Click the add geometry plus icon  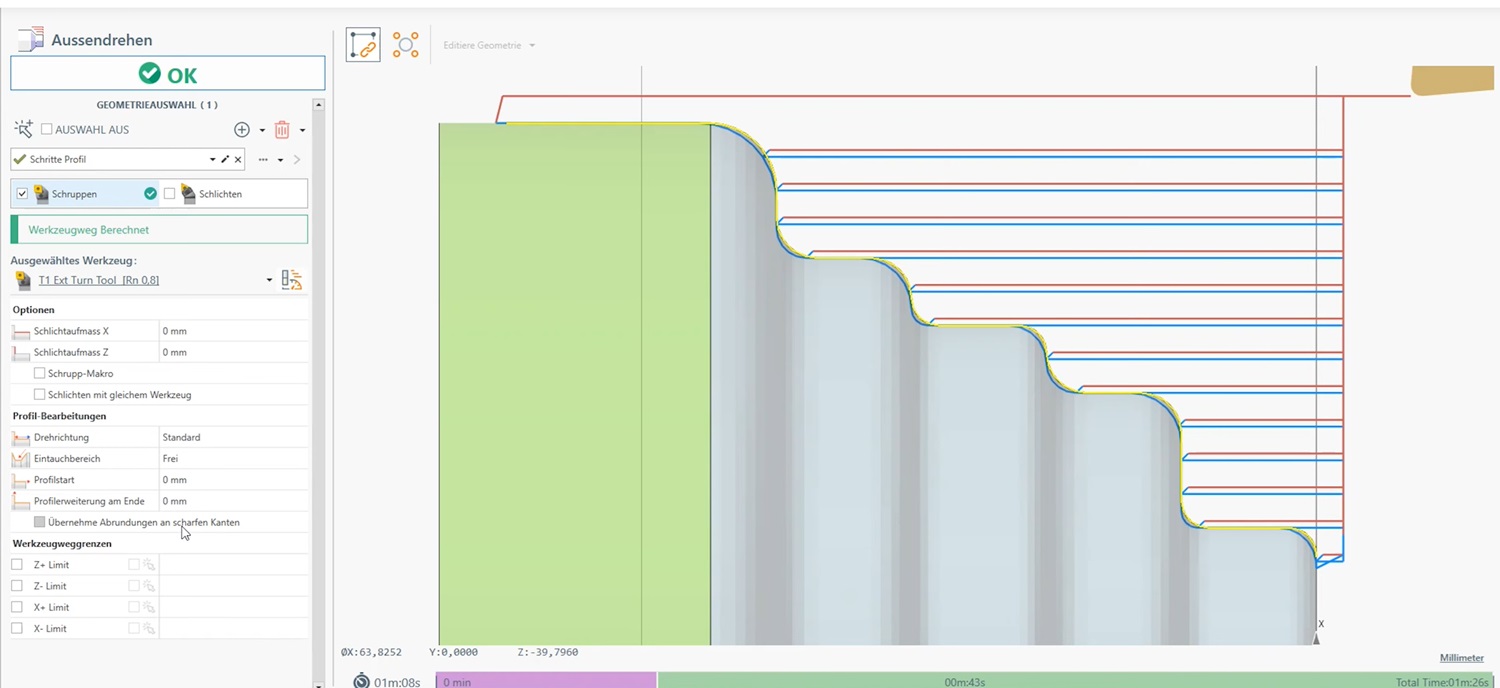pyautogui.click(x=241, y=130)
